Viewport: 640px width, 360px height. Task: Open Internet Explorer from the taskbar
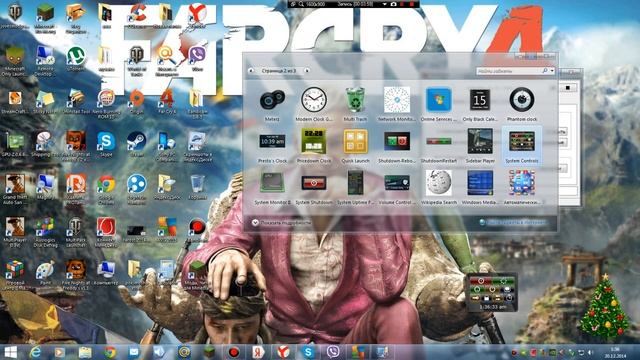pos(35,352)
